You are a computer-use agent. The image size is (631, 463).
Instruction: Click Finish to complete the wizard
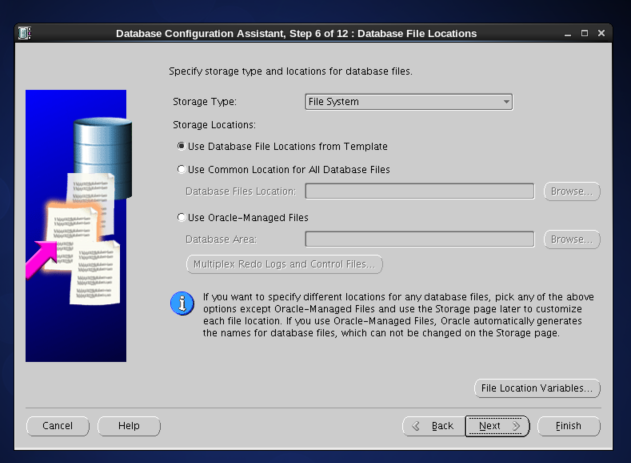(567, 426)
